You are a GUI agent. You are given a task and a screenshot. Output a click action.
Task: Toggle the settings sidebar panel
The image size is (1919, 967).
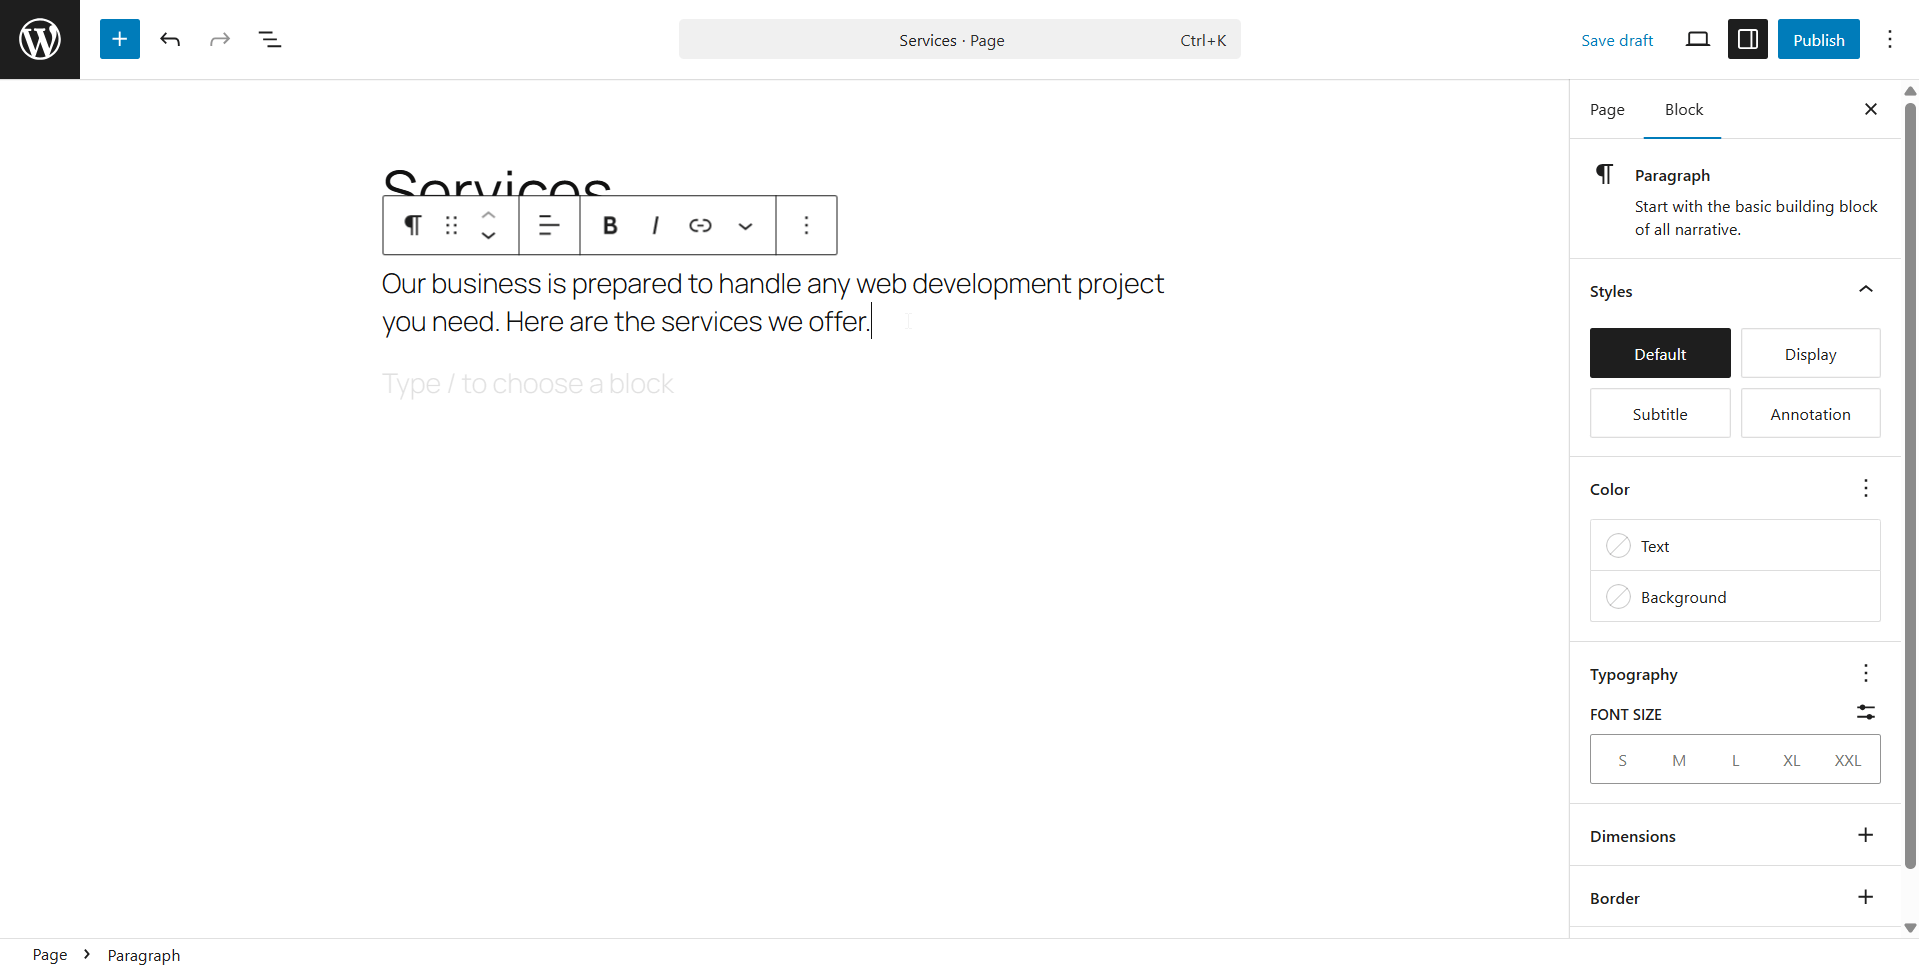1747,40
